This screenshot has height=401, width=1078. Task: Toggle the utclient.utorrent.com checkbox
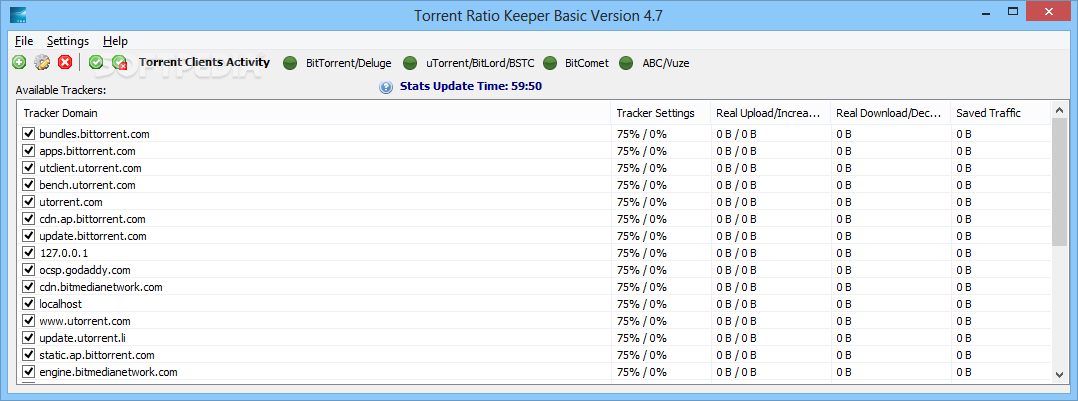tap(29, 168)
